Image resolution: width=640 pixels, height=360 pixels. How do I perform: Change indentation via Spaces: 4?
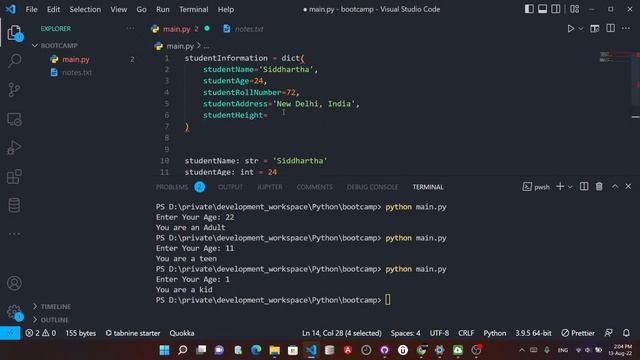[405, 333]
